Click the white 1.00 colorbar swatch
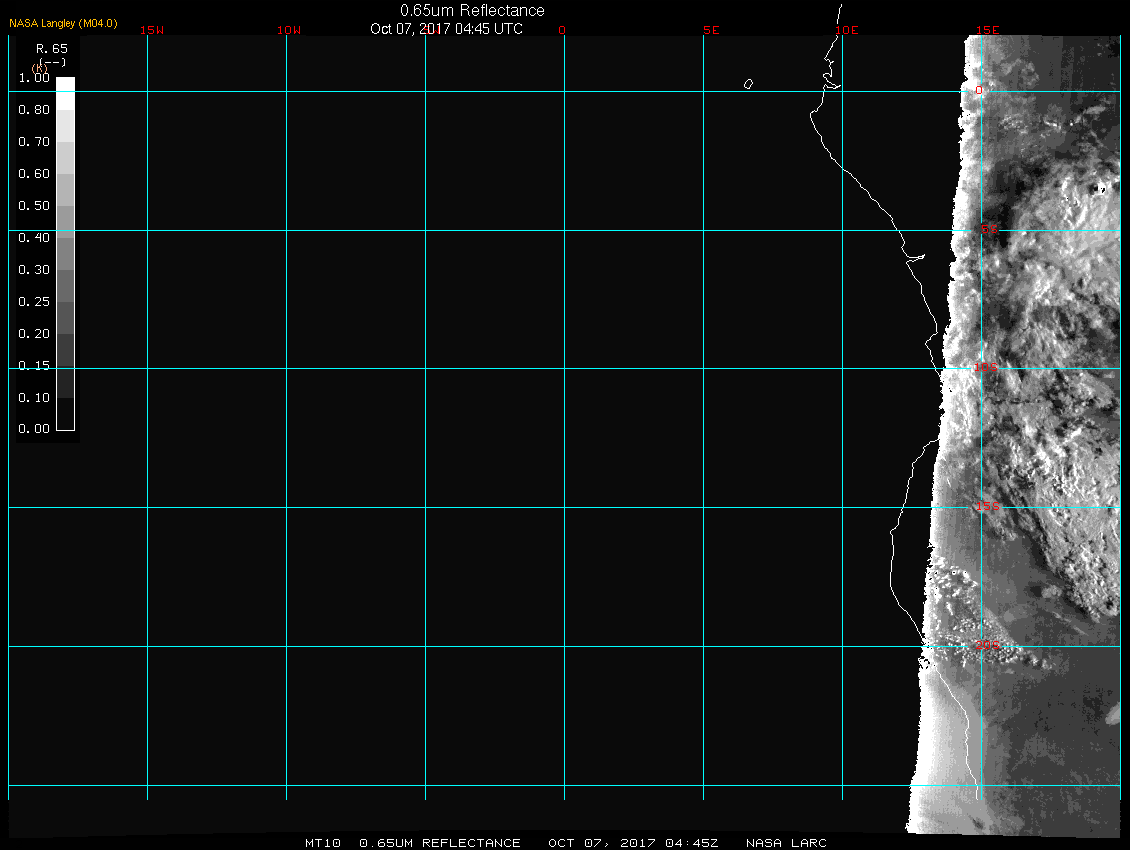Viewport: 1130px width, 850px height. click(65, 85)
